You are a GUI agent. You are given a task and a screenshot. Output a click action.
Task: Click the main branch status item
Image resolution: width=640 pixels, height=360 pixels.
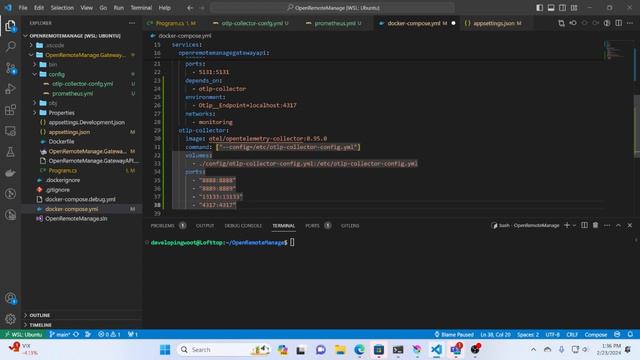click(60, 334)
